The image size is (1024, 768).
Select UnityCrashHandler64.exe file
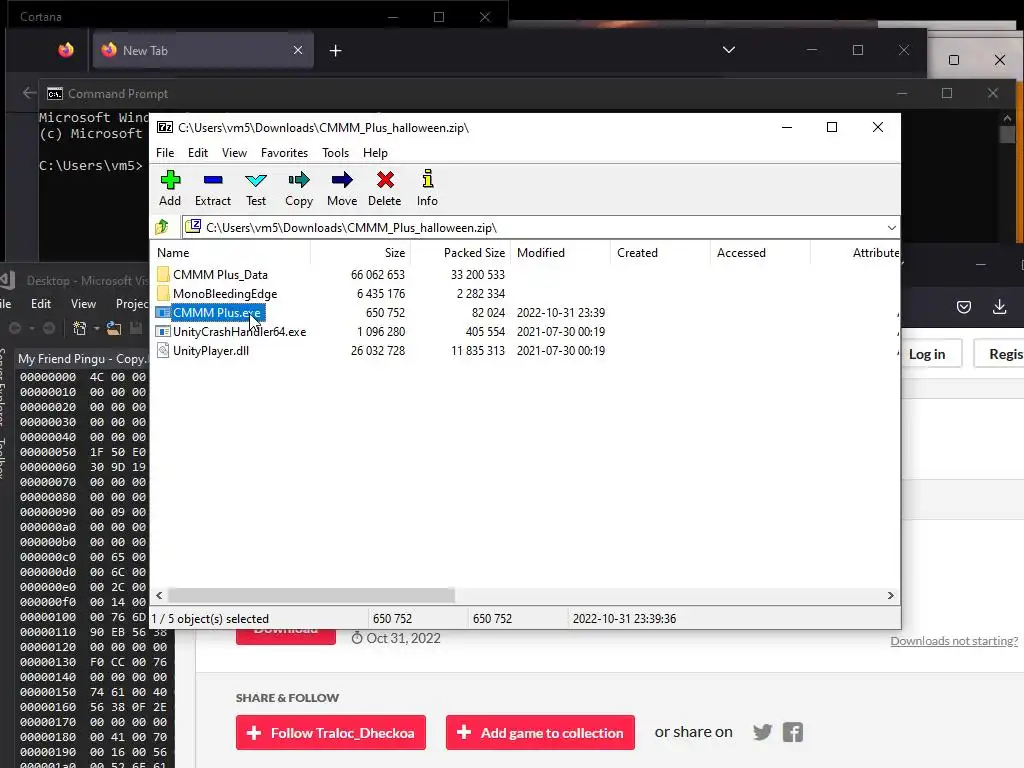[x=239, y=332]
